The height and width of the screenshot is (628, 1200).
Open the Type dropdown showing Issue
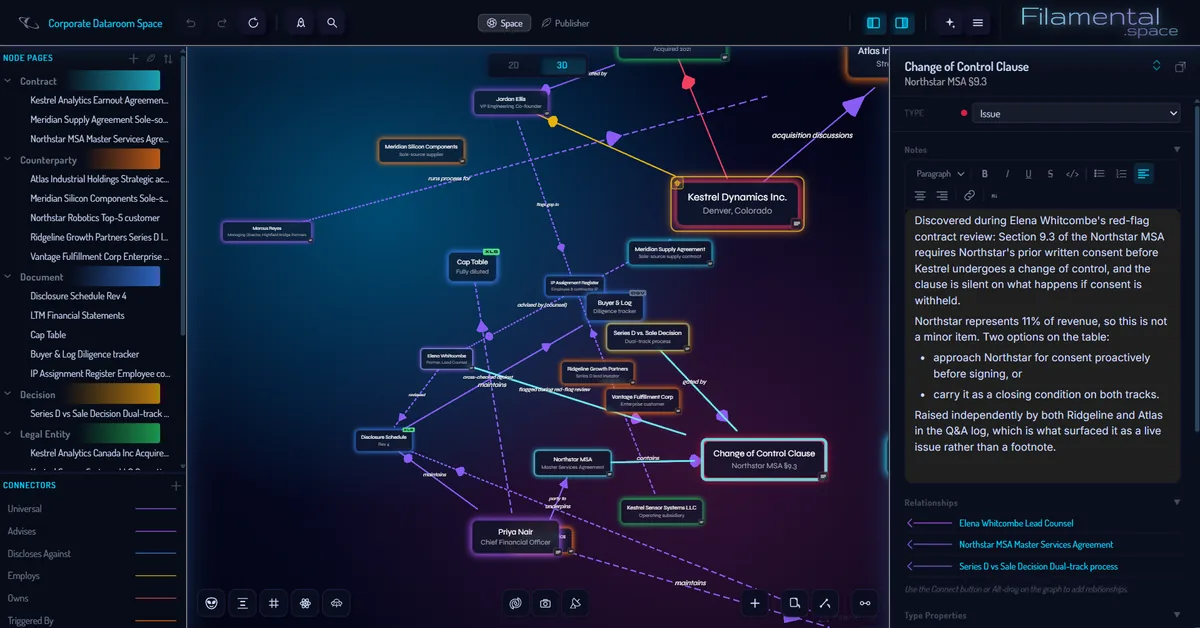[x=1077, y=114]
